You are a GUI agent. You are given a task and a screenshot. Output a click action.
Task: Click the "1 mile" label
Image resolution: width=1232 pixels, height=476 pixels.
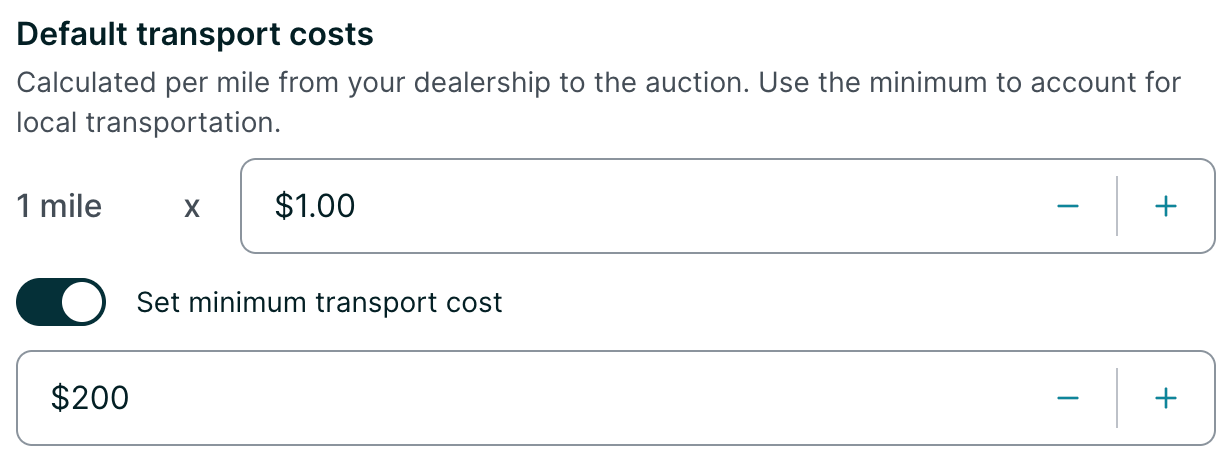(59, 207)
